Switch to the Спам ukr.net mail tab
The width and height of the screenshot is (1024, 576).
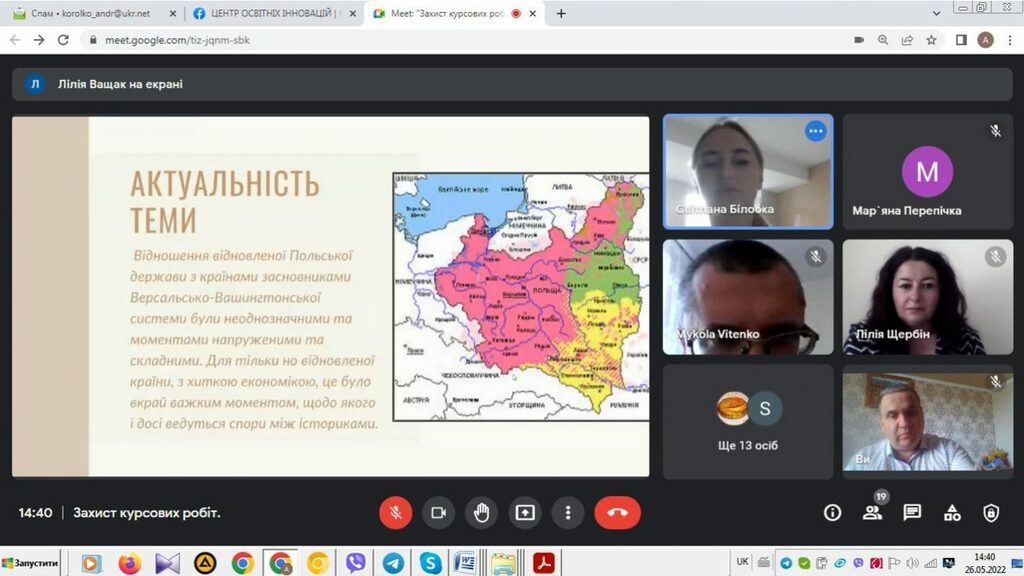click(x=90, y=14)
